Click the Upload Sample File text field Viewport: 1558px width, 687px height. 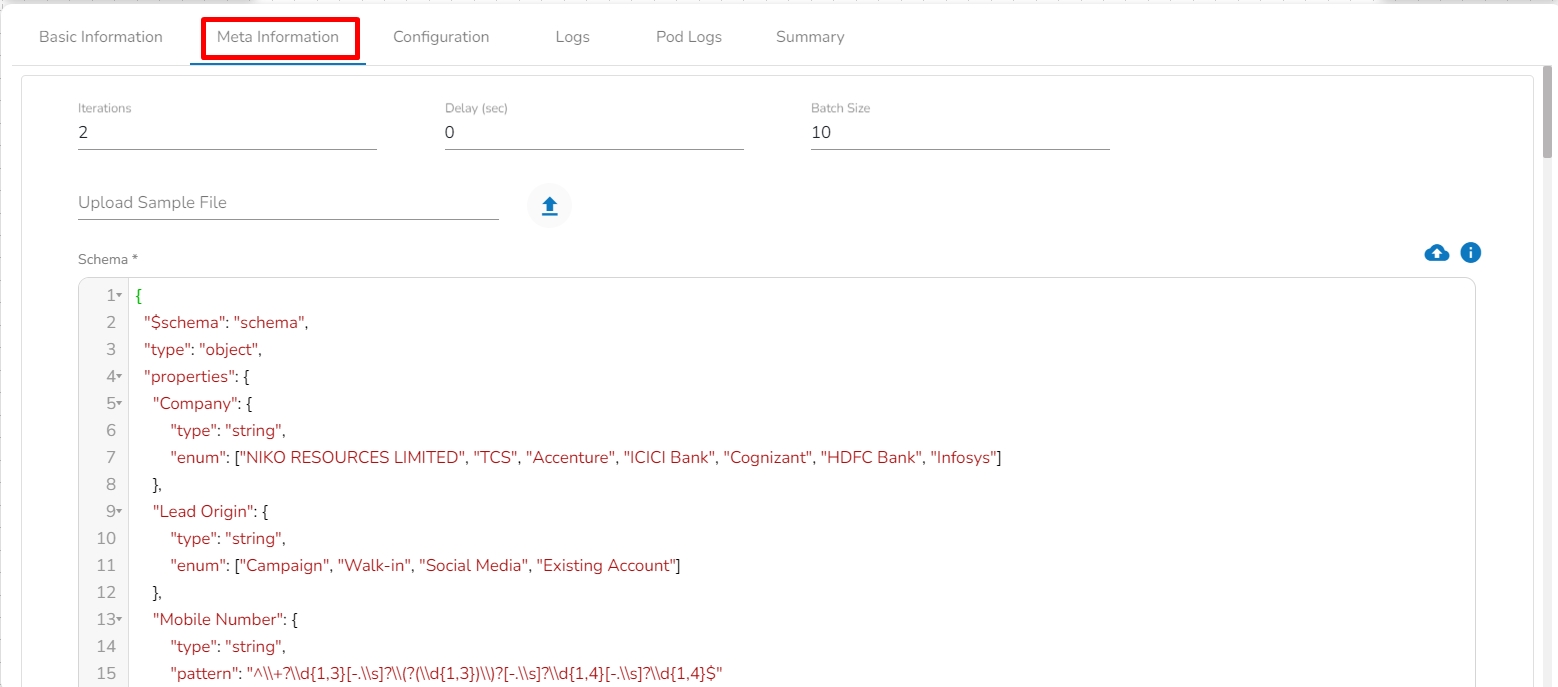pyautogui.click(x=288, y=203)
